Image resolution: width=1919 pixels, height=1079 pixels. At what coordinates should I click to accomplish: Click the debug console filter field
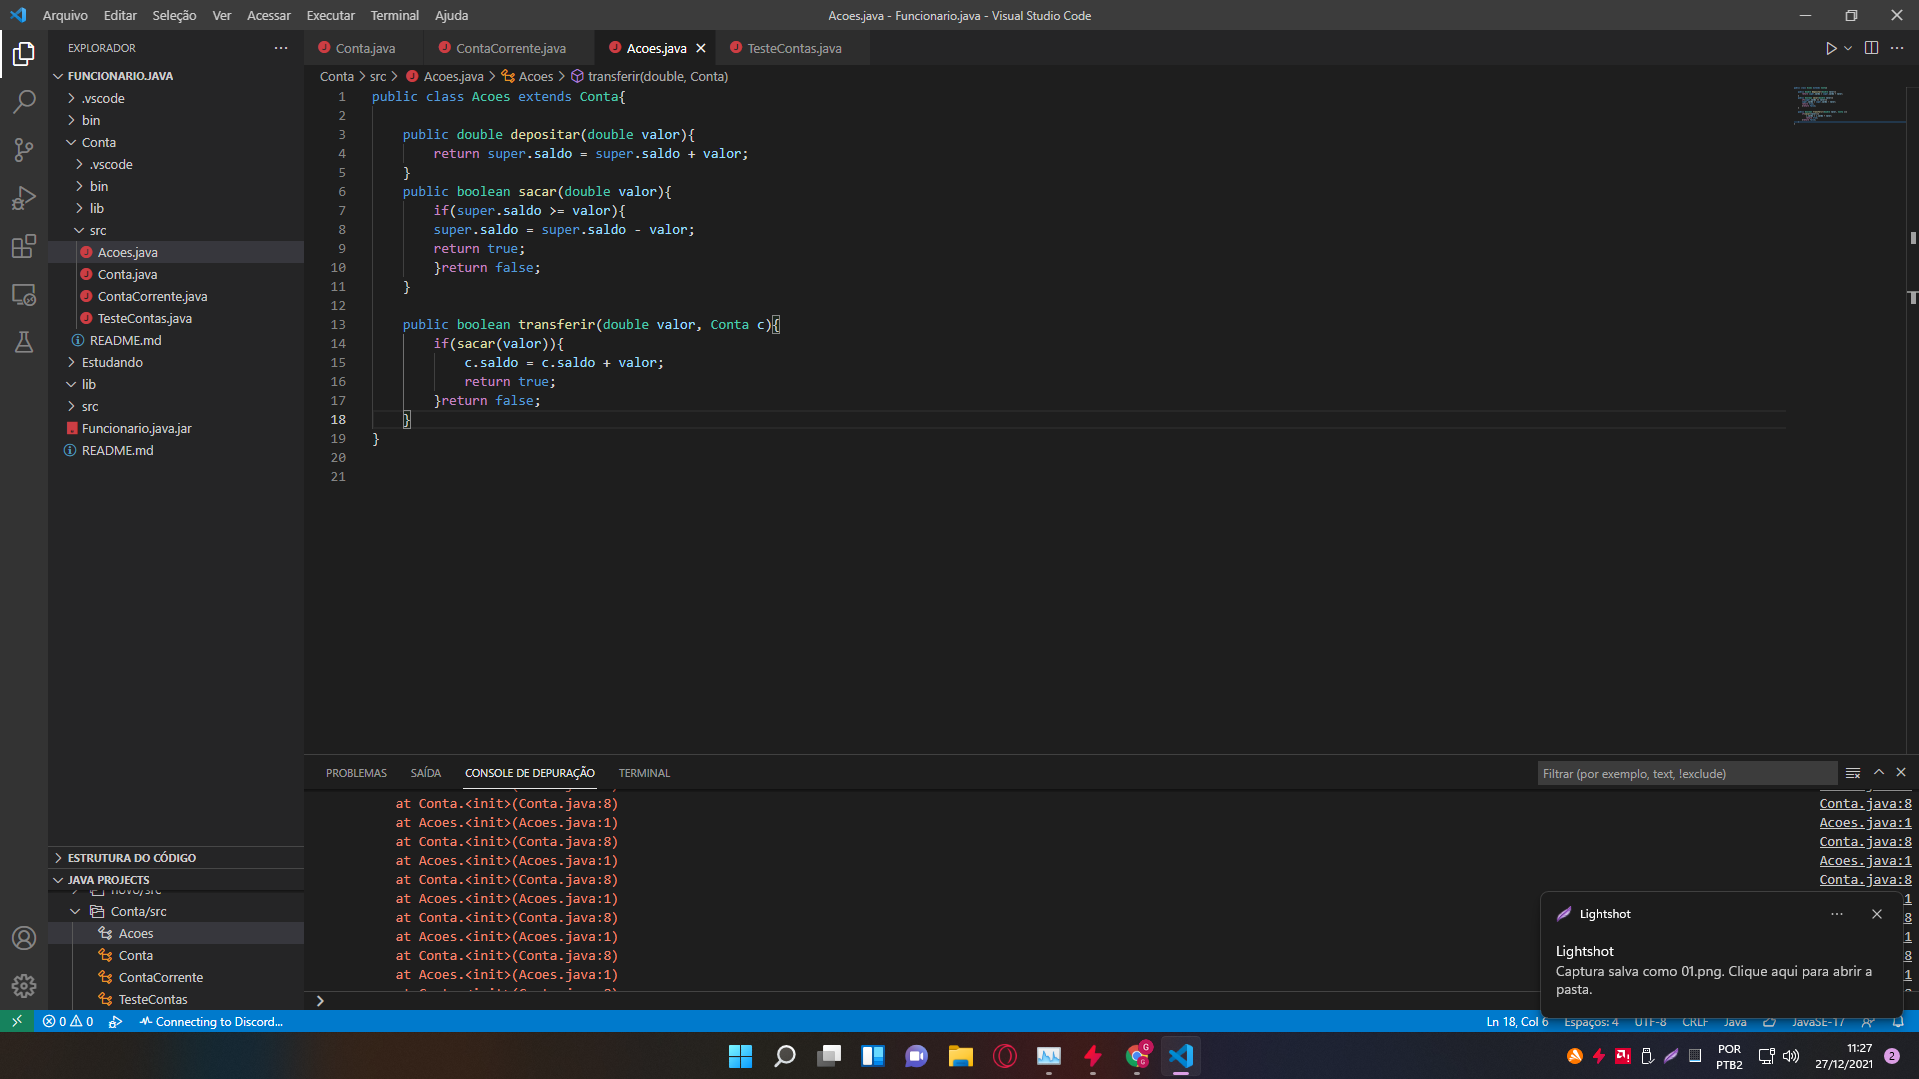click(1687, 773)
